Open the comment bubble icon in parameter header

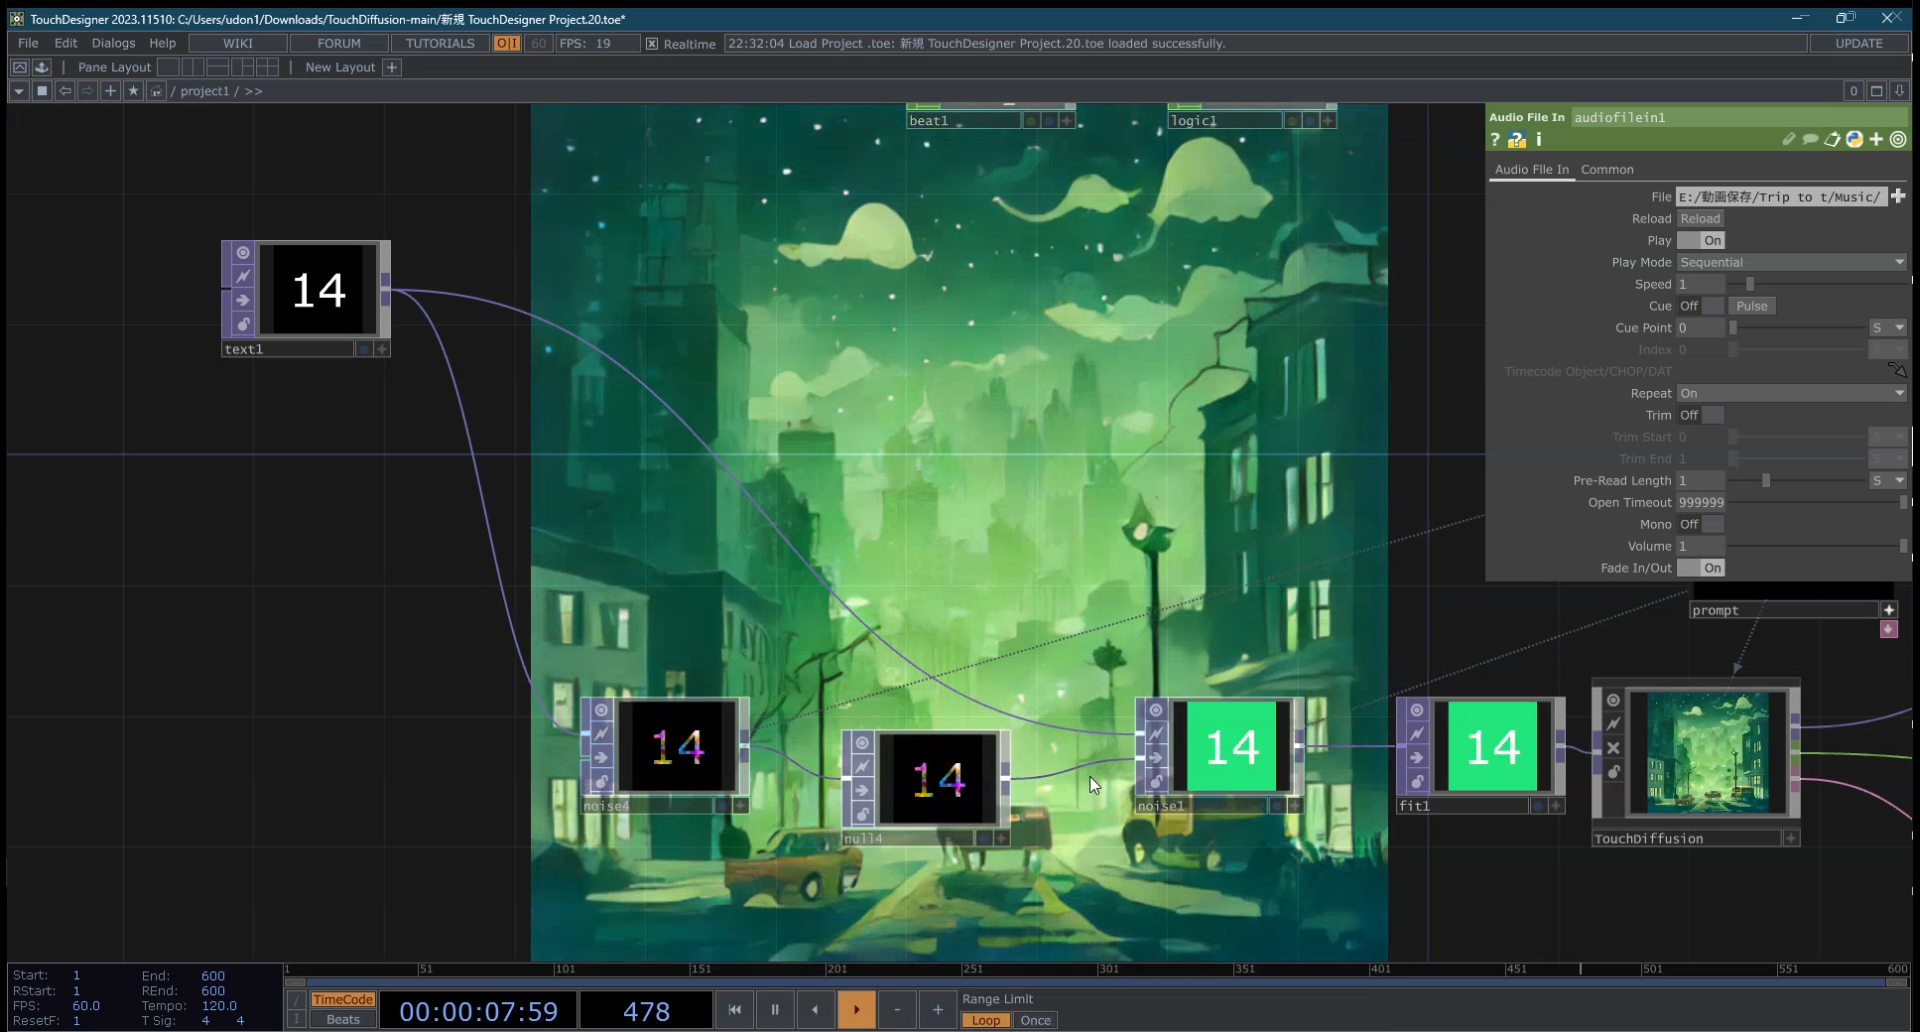coord(1810,139)
